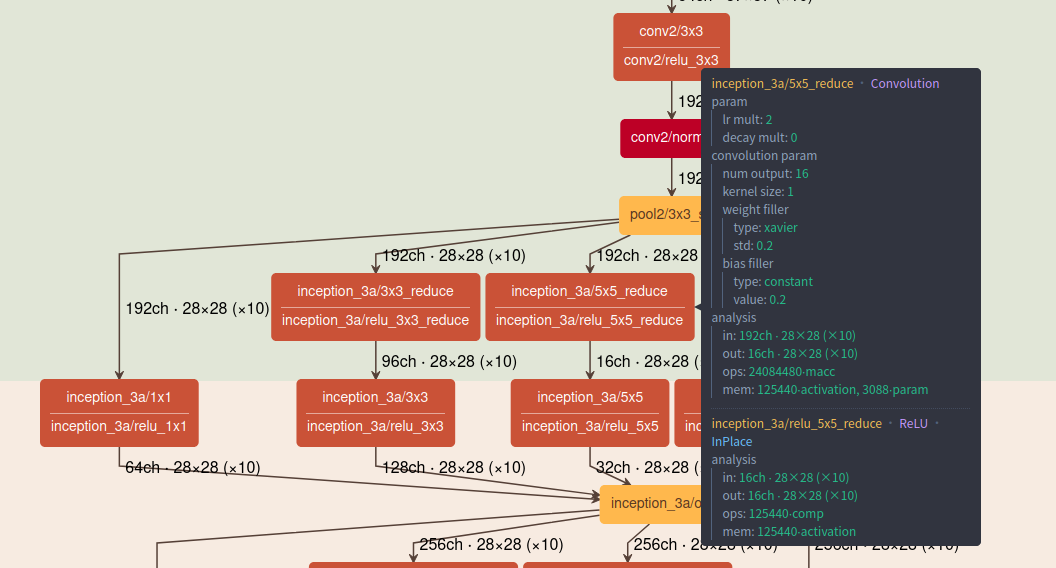This screenshot has height=568, width=1056.
Task: Click the inception_3a/5x5 layer node
Action: coord(589,397)
